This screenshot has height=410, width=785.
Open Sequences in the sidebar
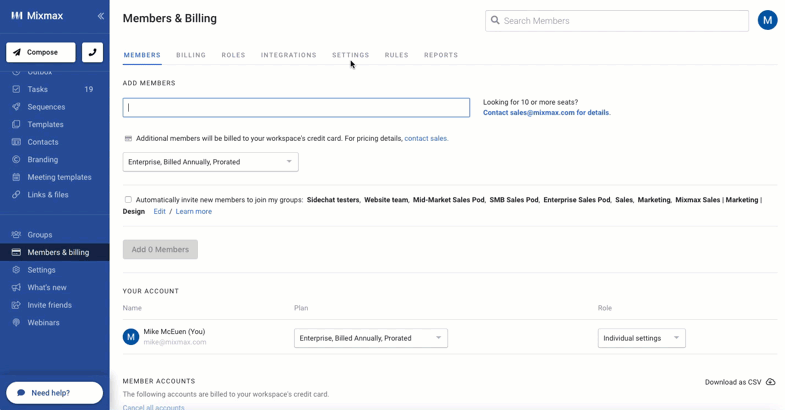pyautogui.click(x=46, y=107)
